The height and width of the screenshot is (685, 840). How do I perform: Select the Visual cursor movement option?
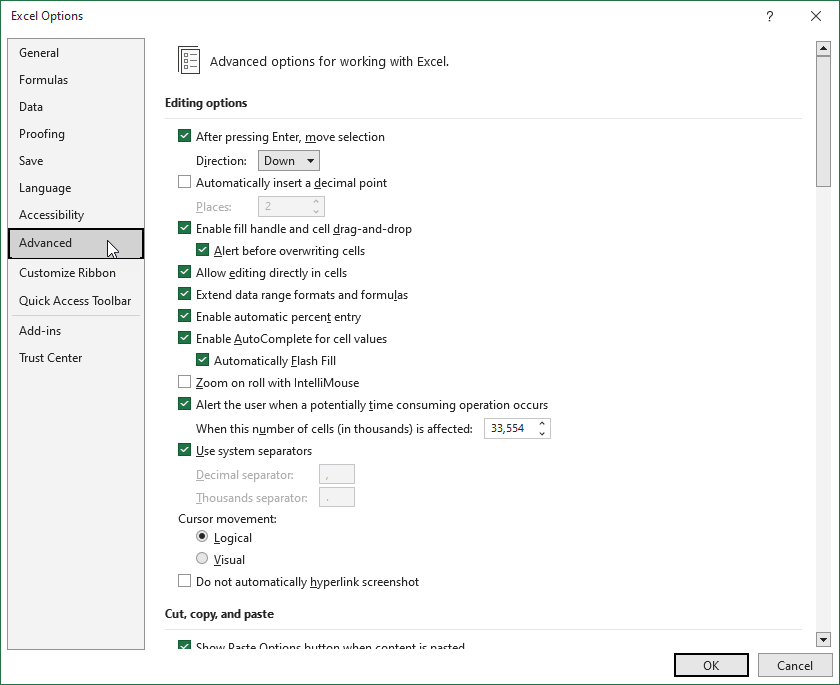[x=202, y=559]
